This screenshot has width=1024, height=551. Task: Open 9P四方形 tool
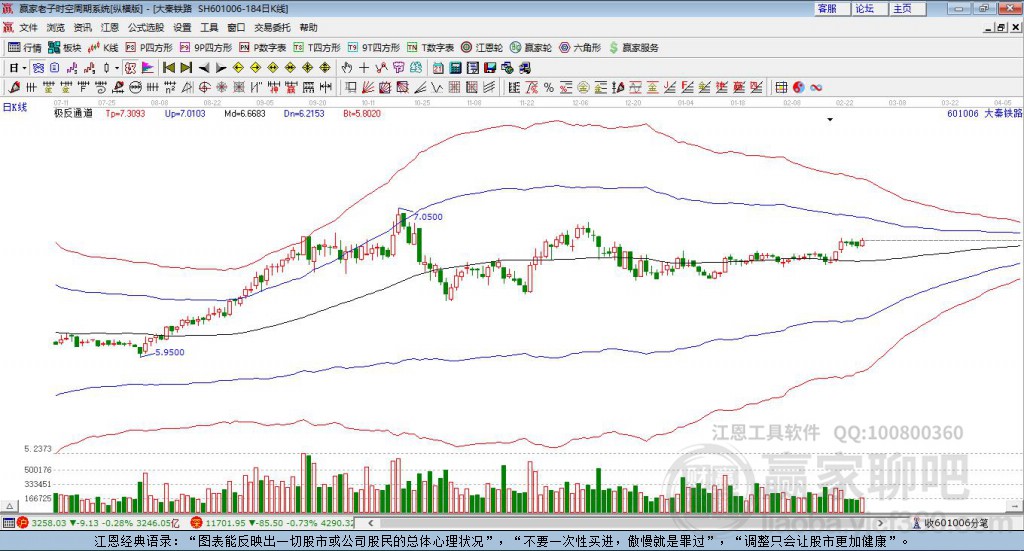(206, 48)
